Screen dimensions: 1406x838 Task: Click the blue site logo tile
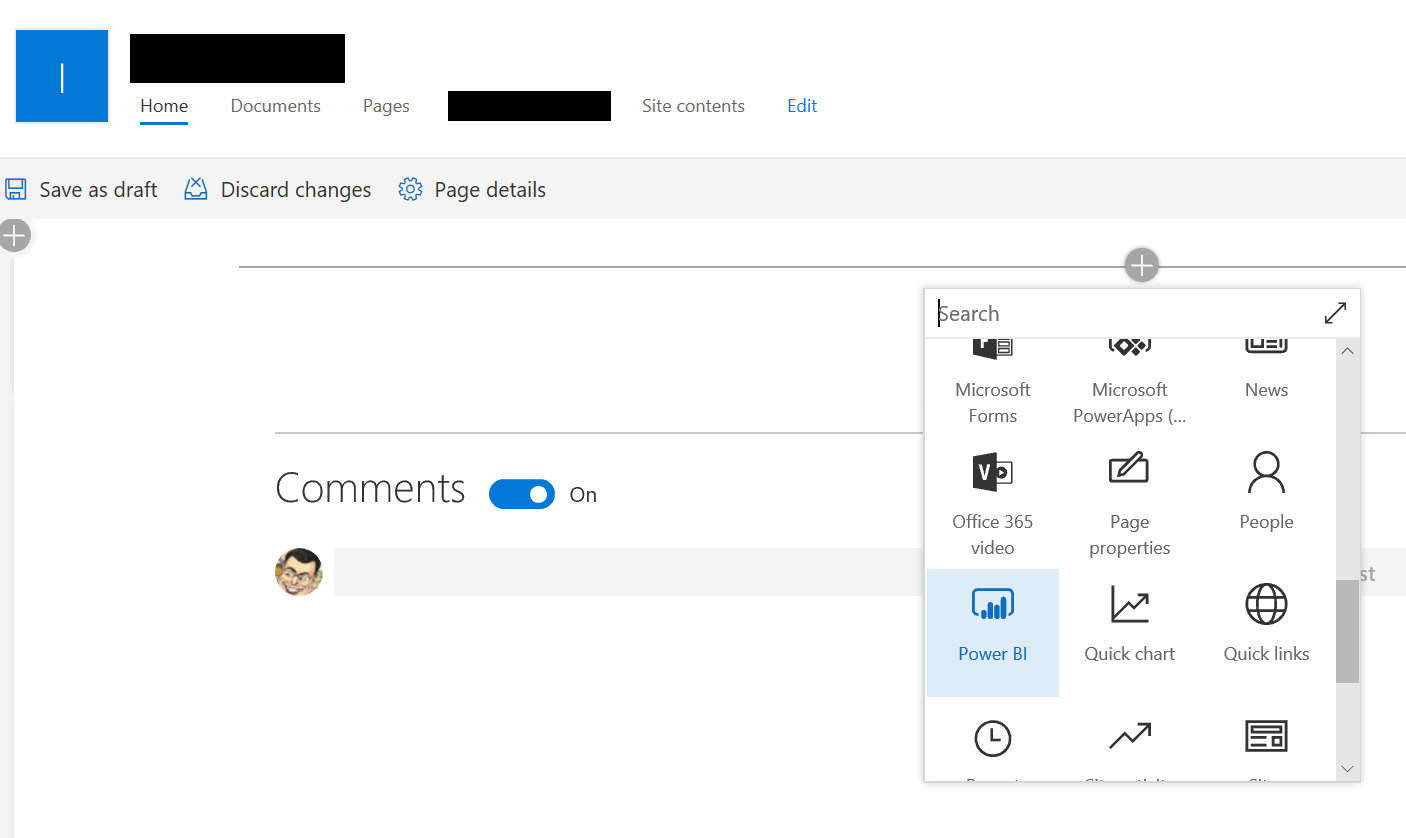click(x=62, y=76)
